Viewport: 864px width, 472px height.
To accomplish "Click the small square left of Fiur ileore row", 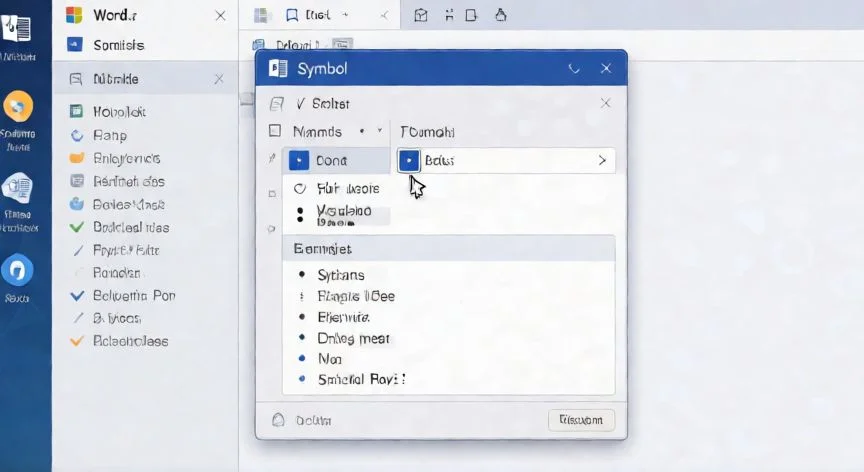I will tap(272, 194).
